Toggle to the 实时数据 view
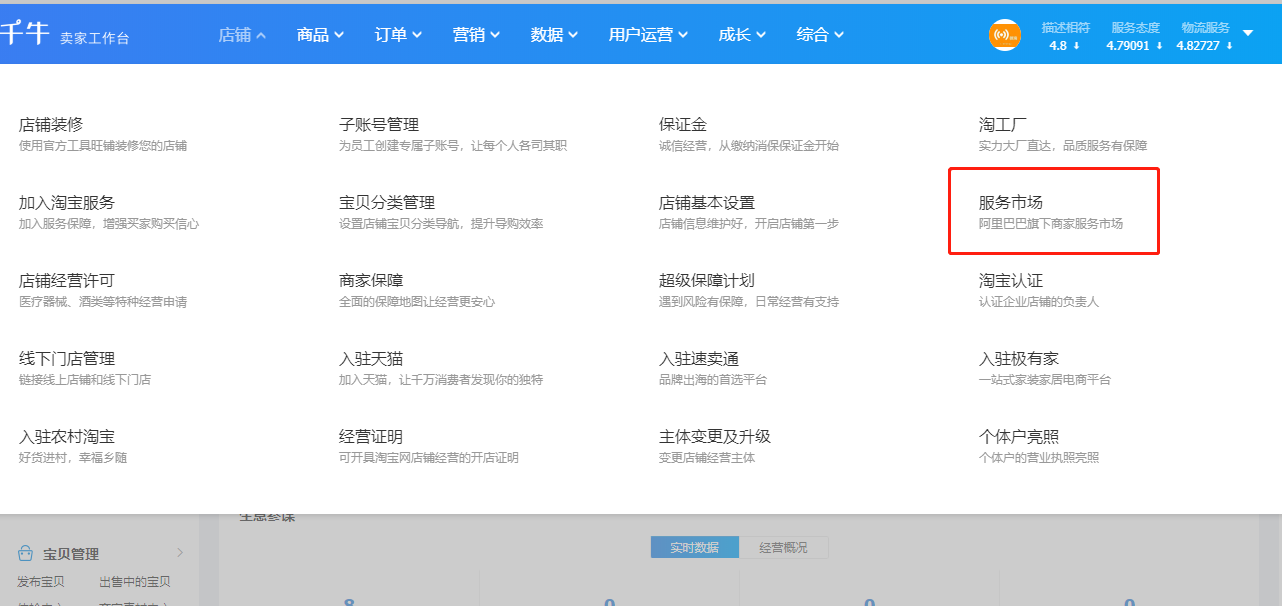 tap(694, 547)
